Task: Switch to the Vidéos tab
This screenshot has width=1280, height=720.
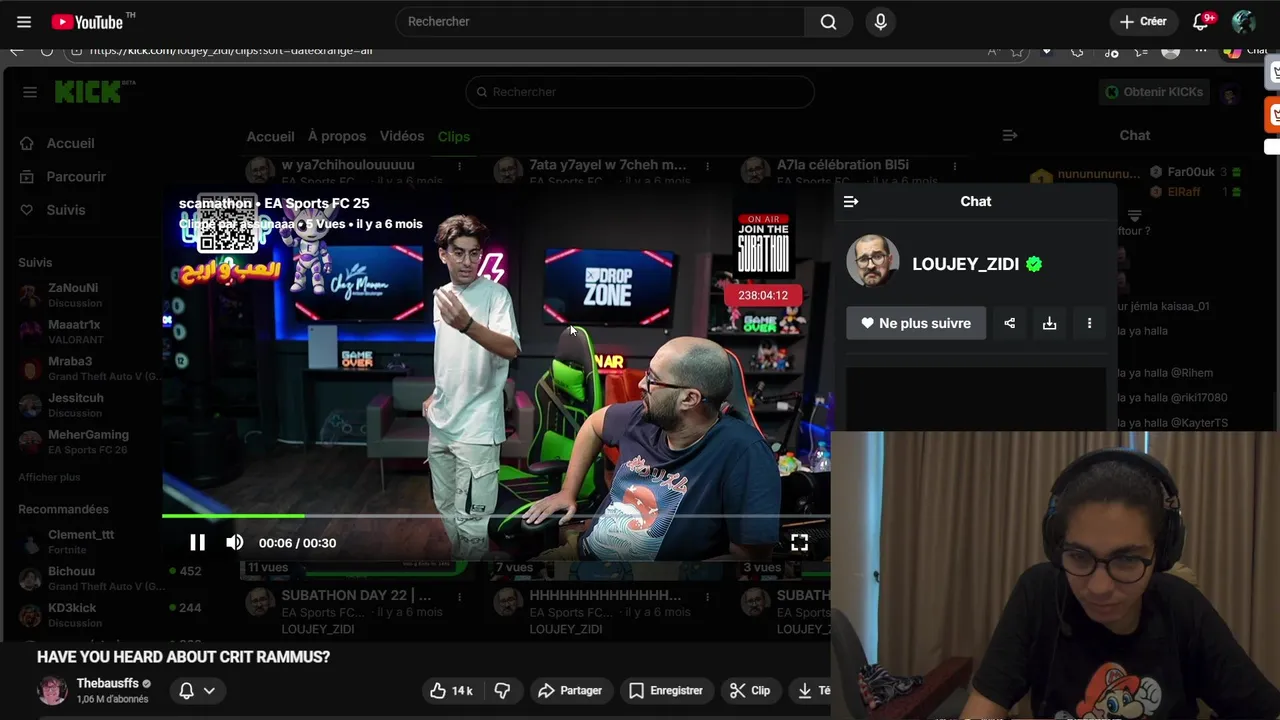Action: pyautogui.click(x=402, y=136)
